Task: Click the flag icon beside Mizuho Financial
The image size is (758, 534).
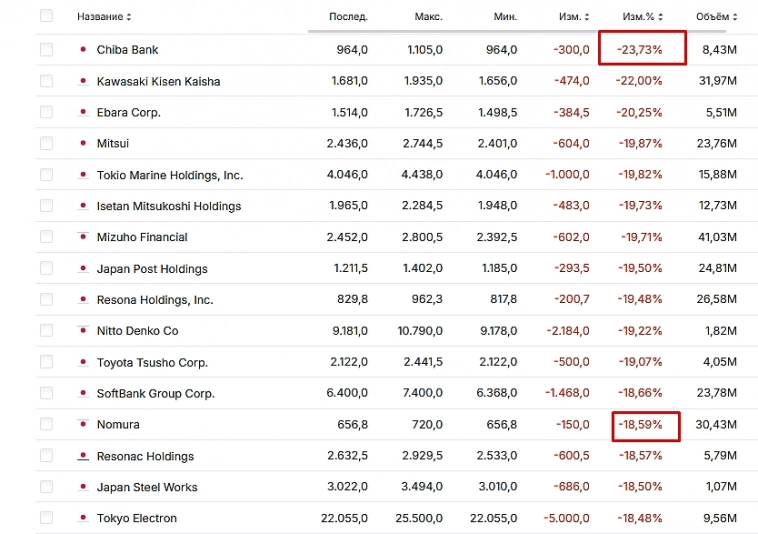Action: 83,237
